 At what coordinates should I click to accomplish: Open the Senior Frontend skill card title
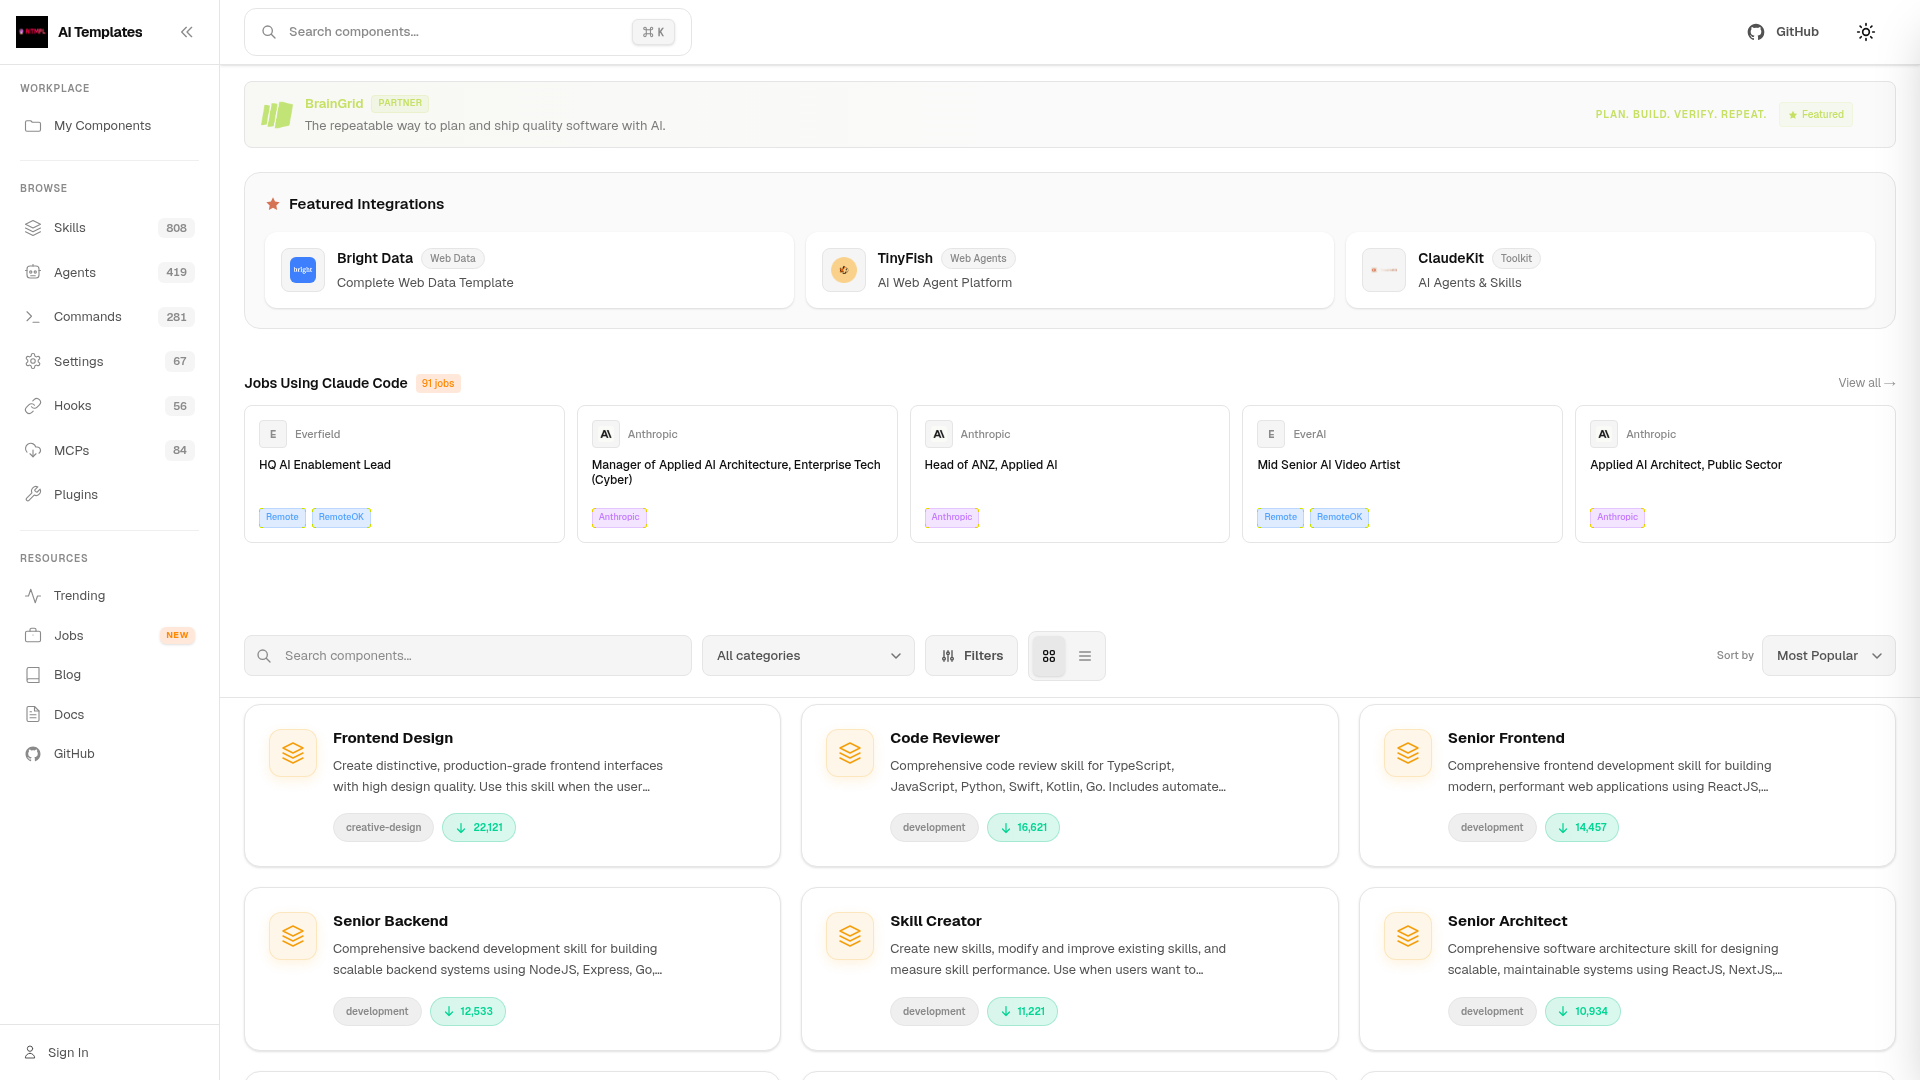point(1506,738)
